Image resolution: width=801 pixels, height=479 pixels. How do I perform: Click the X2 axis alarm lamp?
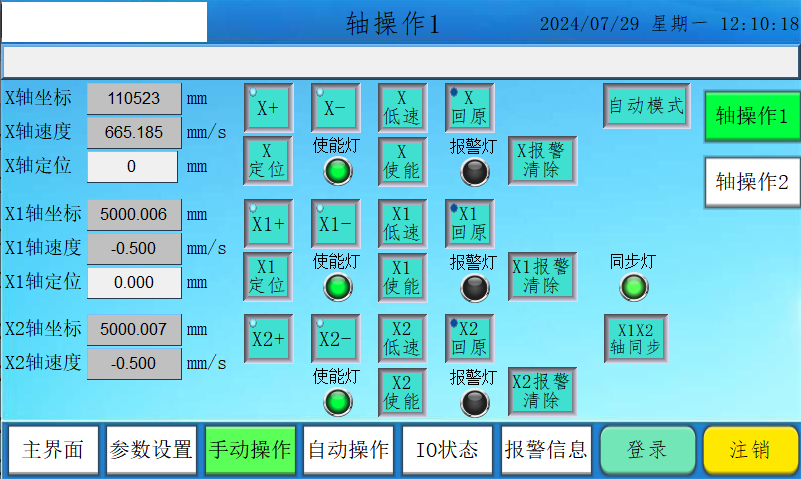click(x=474, y=403)
